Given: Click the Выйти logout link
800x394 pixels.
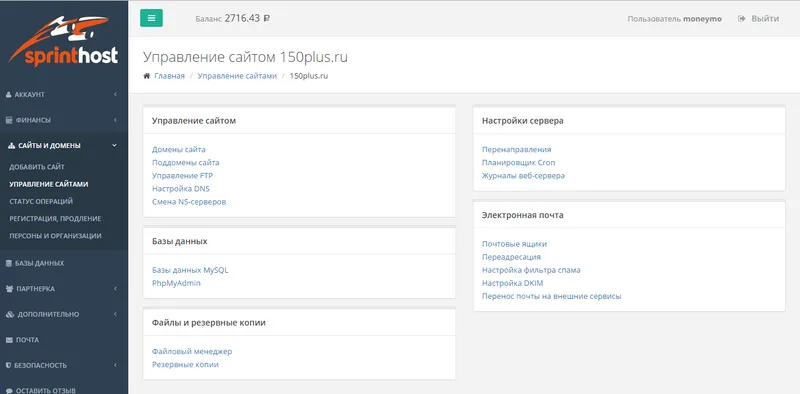Looking at the screenshot, I should point(765,19).
